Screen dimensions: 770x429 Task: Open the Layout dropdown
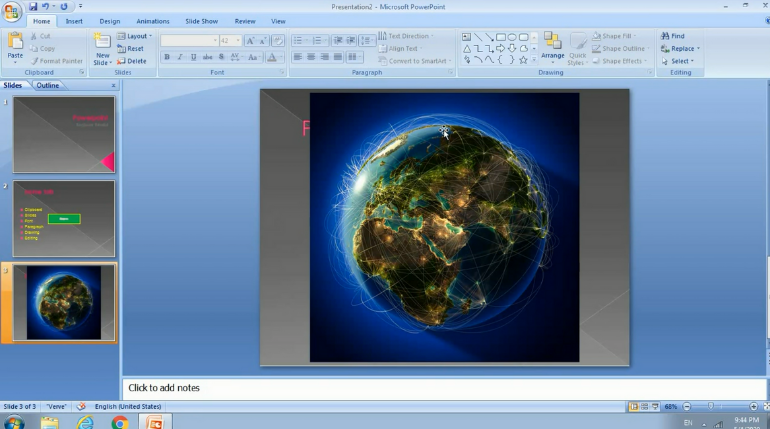136,36
